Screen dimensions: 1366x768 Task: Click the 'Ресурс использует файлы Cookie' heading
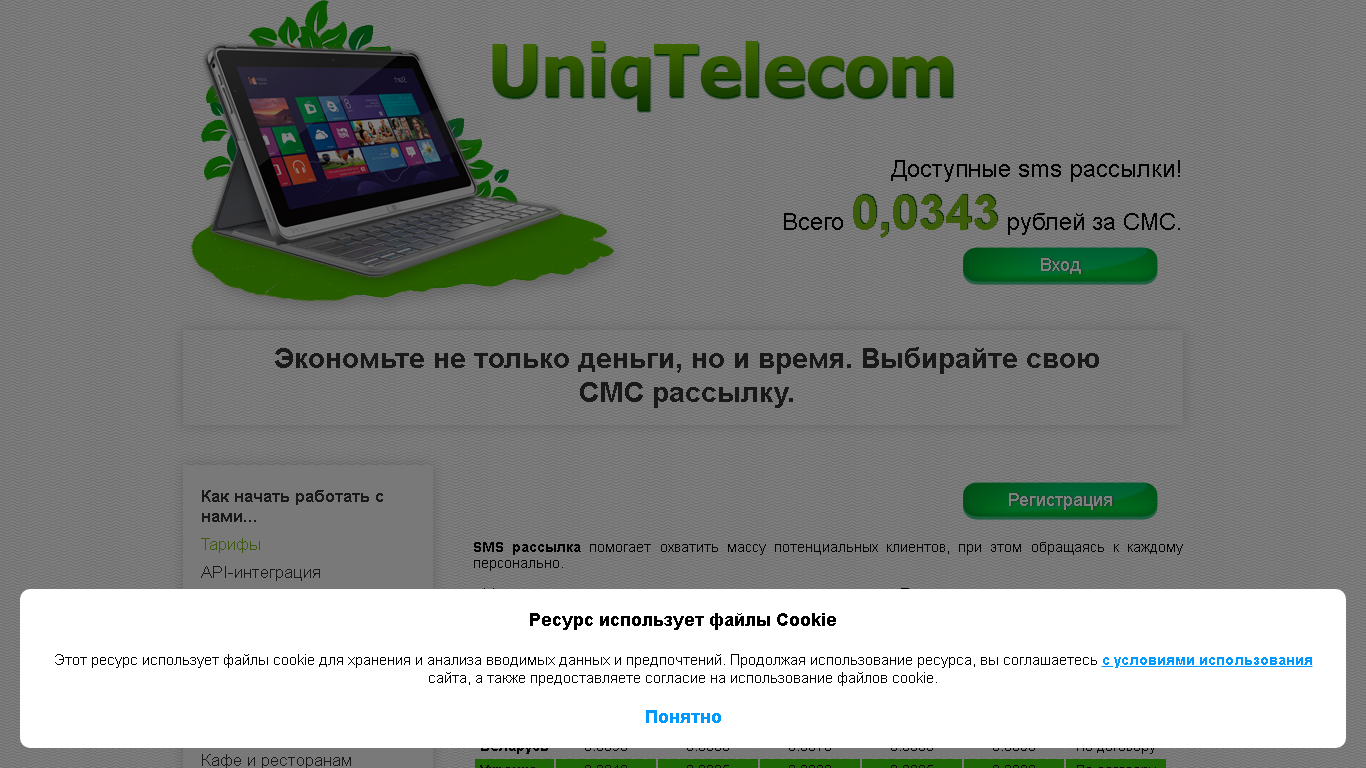pyautogui.click(x=683, y=620)
